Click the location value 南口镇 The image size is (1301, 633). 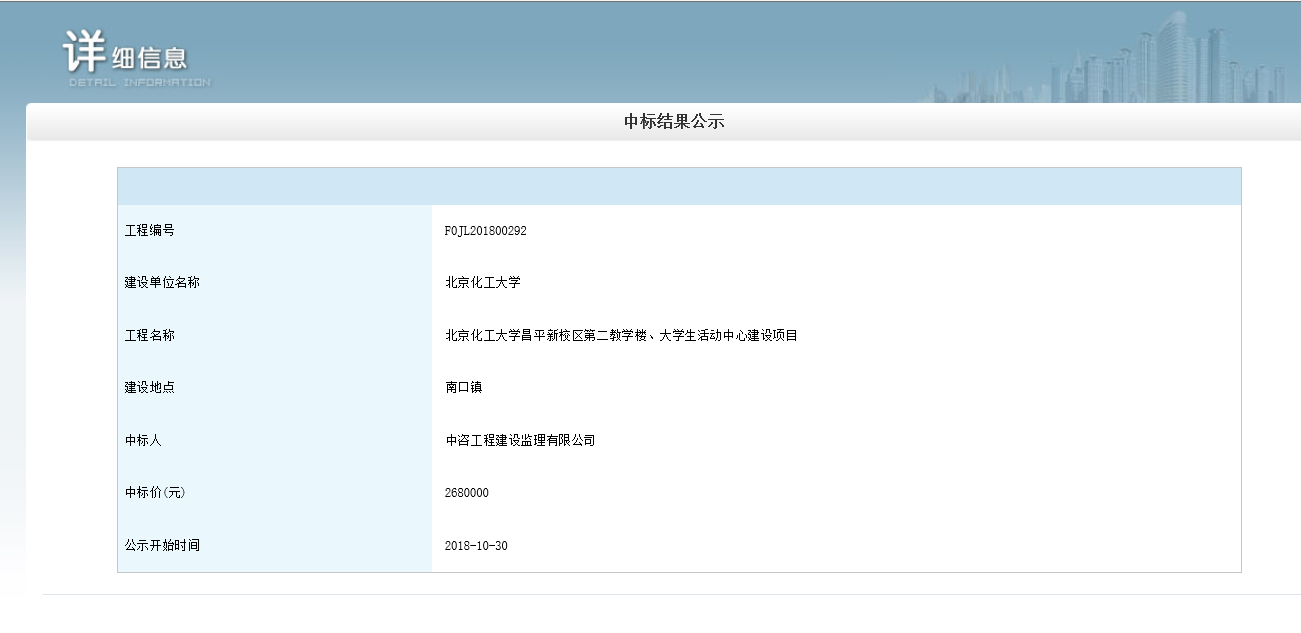coord(464,388)
